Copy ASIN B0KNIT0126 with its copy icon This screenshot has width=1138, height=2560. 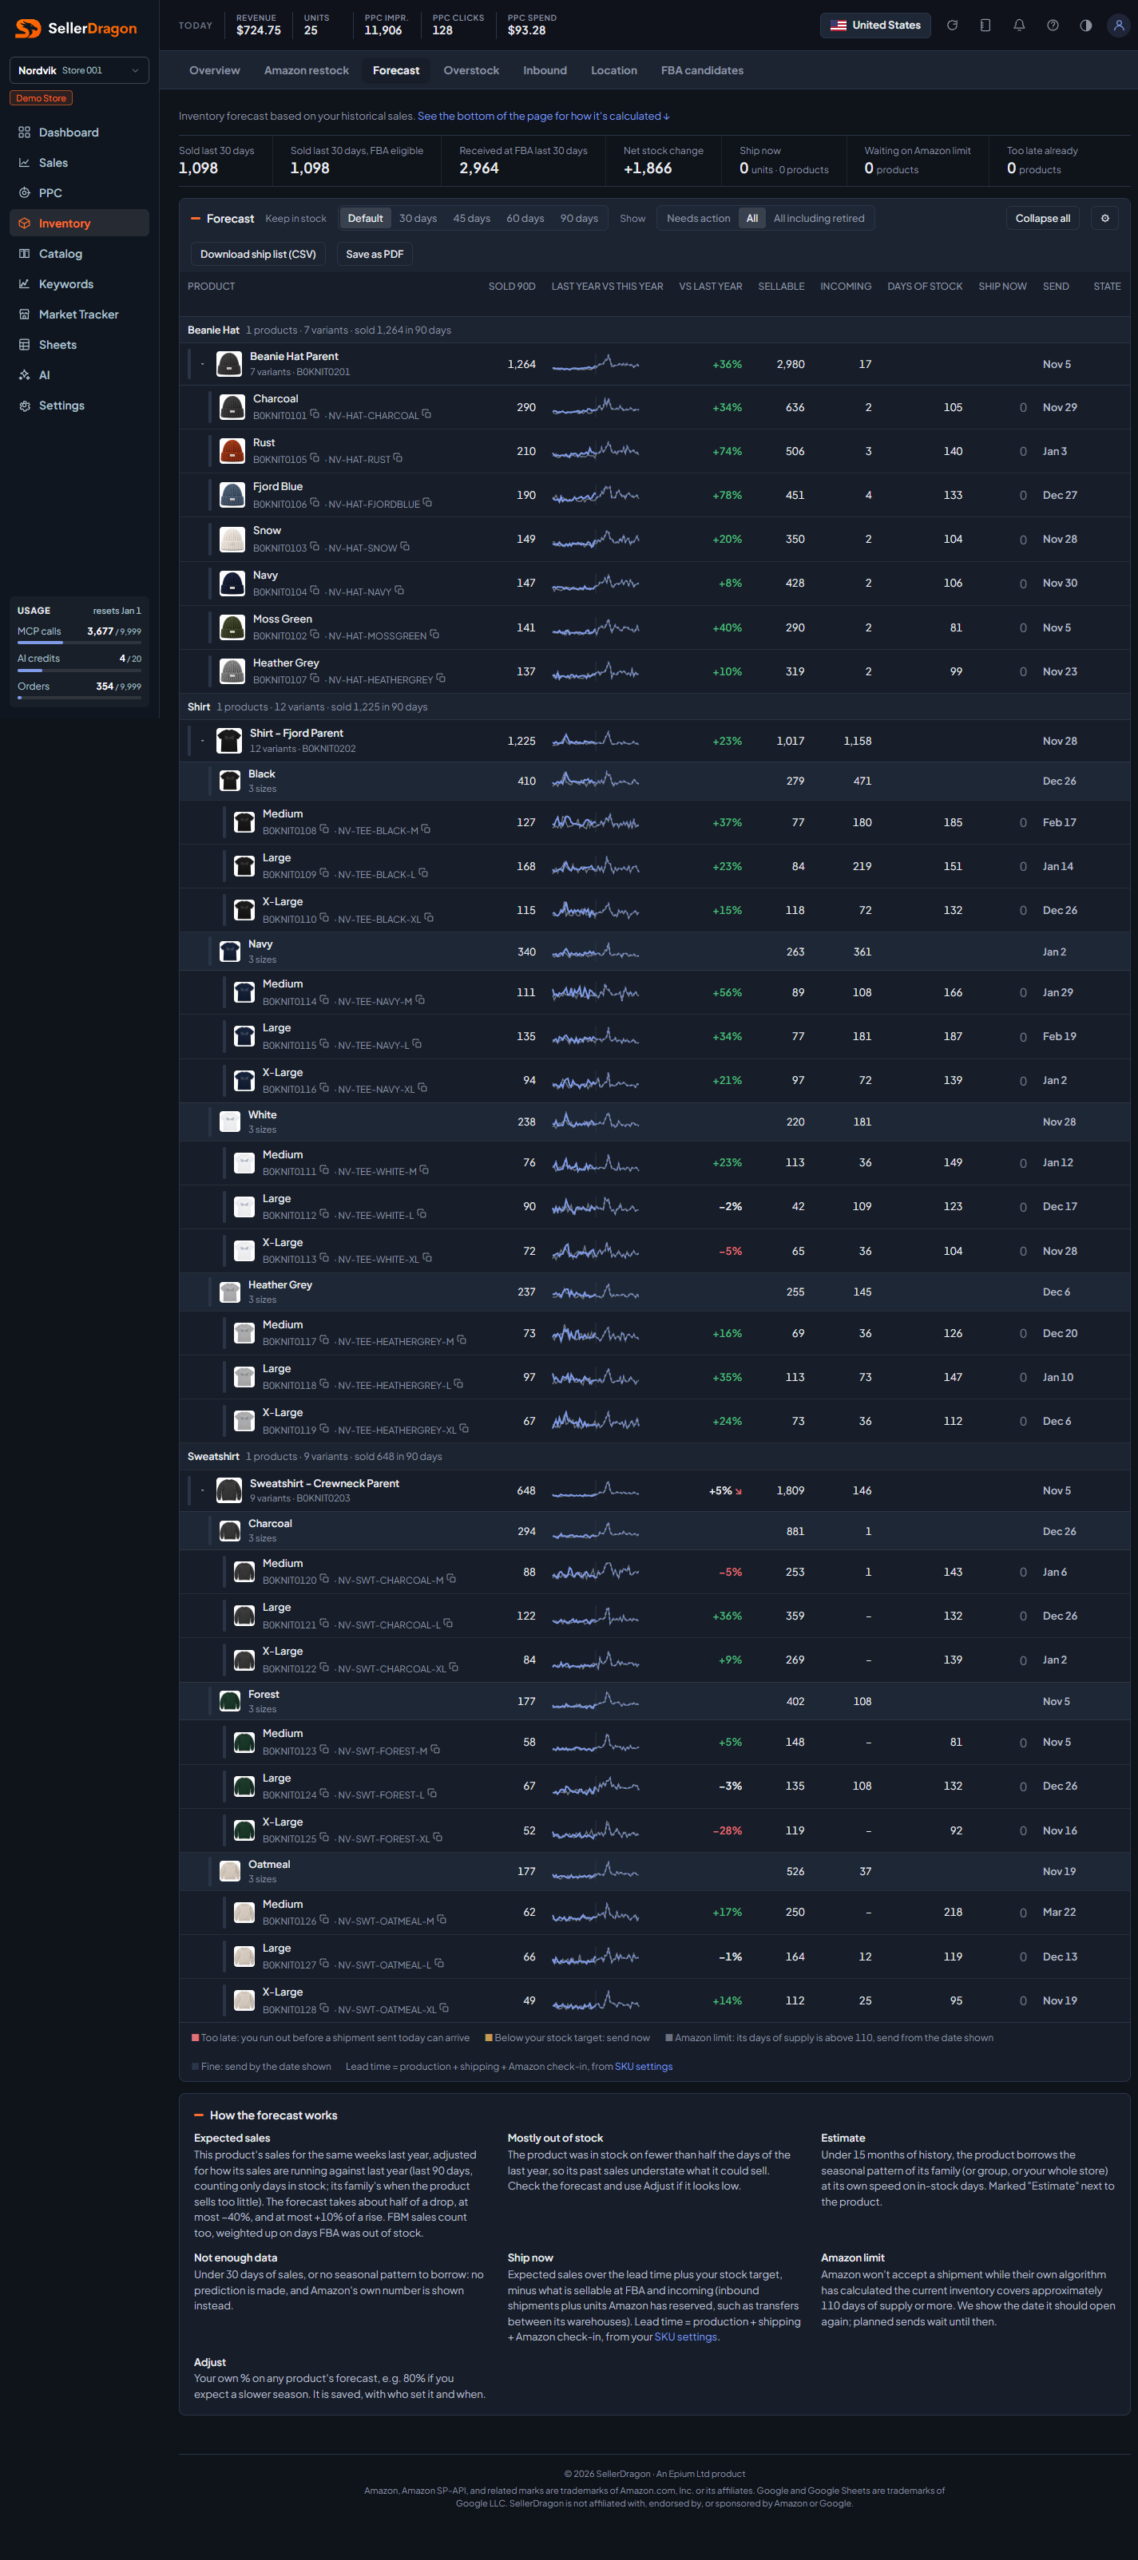pos(324,1919)
